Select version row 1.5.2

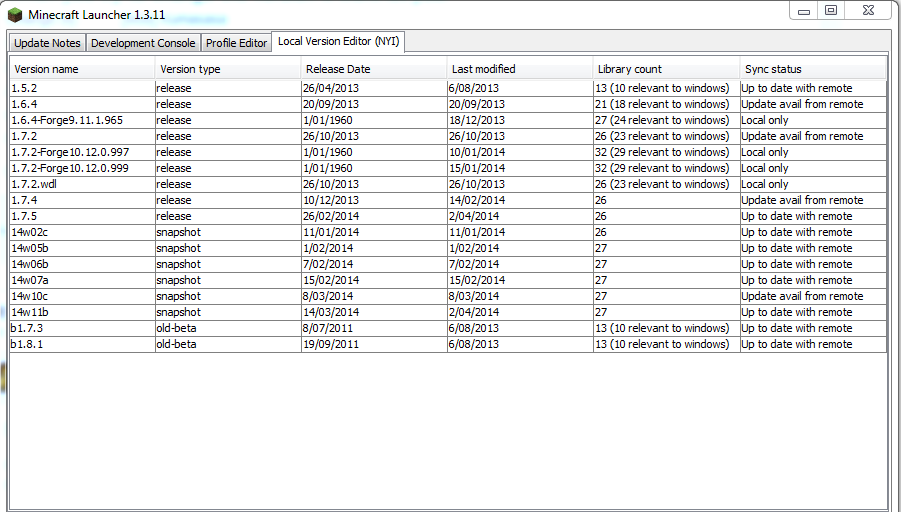[448, 88]
